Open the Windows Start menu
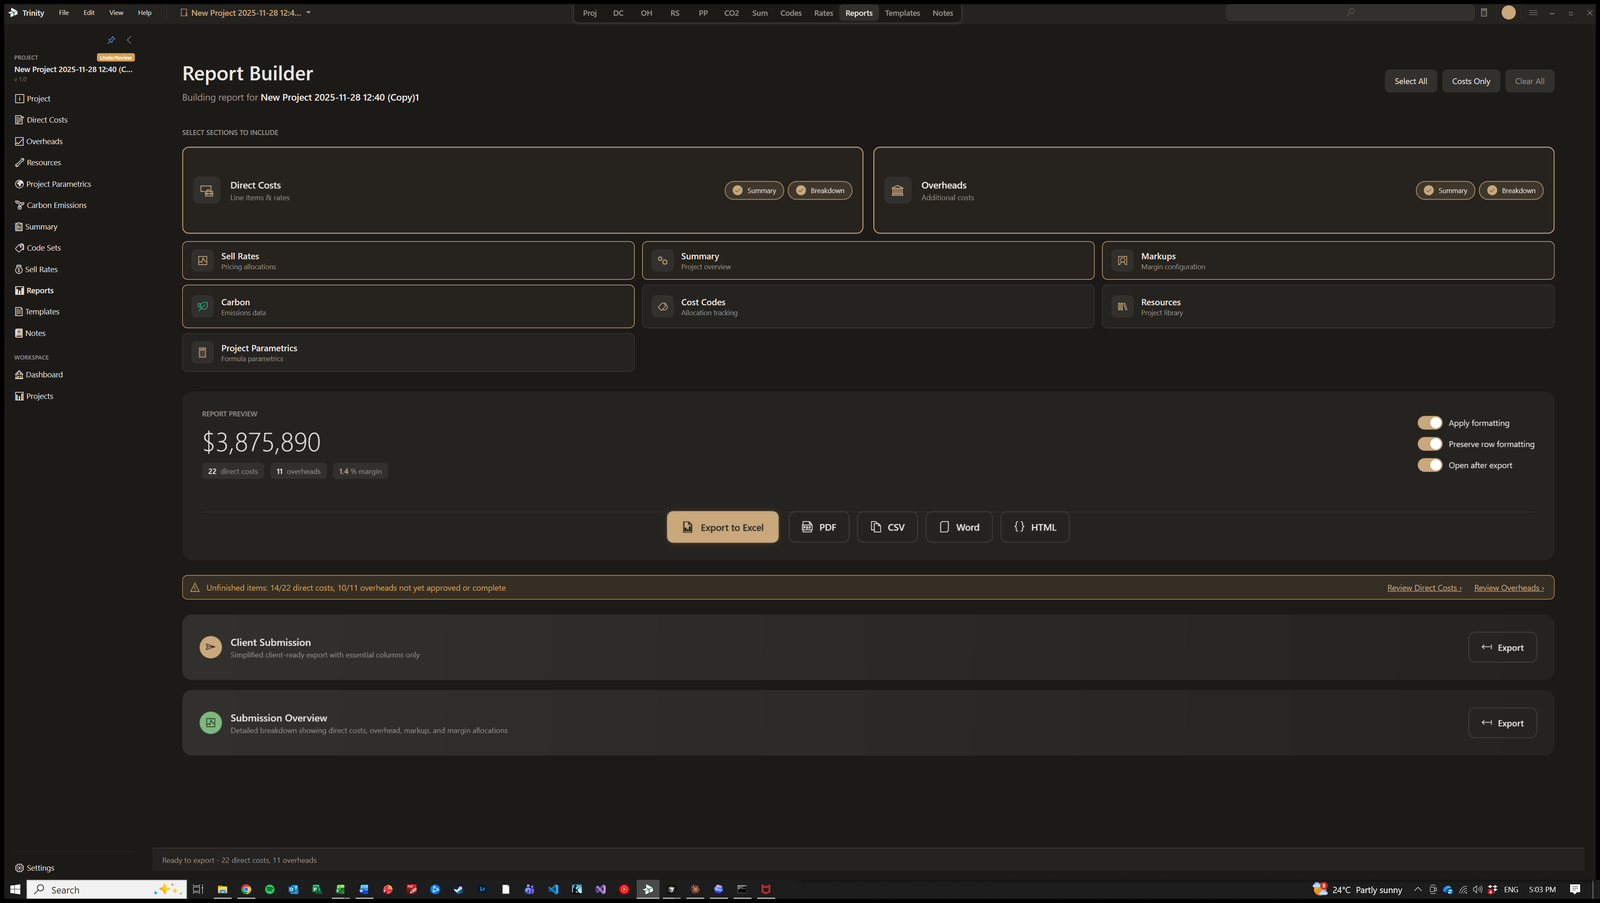This screenshot has height=903, width=1600. 15,889
